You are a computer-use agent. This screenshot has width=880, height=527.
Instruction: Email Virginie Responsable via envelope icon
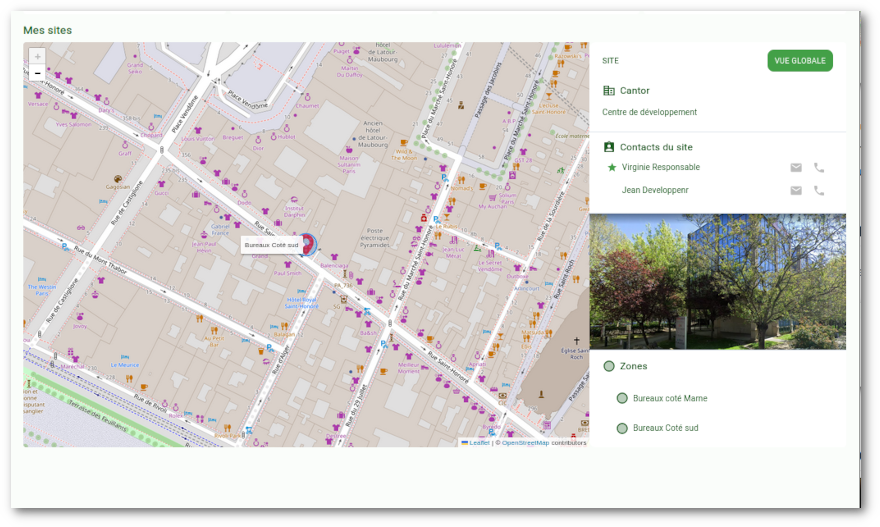(x=796, y=168)
